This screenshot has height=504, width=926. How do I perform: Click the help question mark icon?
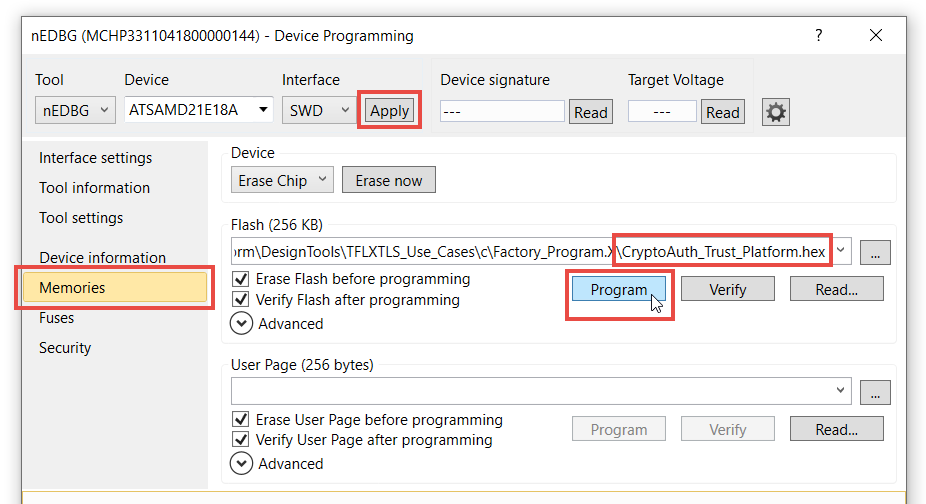(x=818, y=35)
